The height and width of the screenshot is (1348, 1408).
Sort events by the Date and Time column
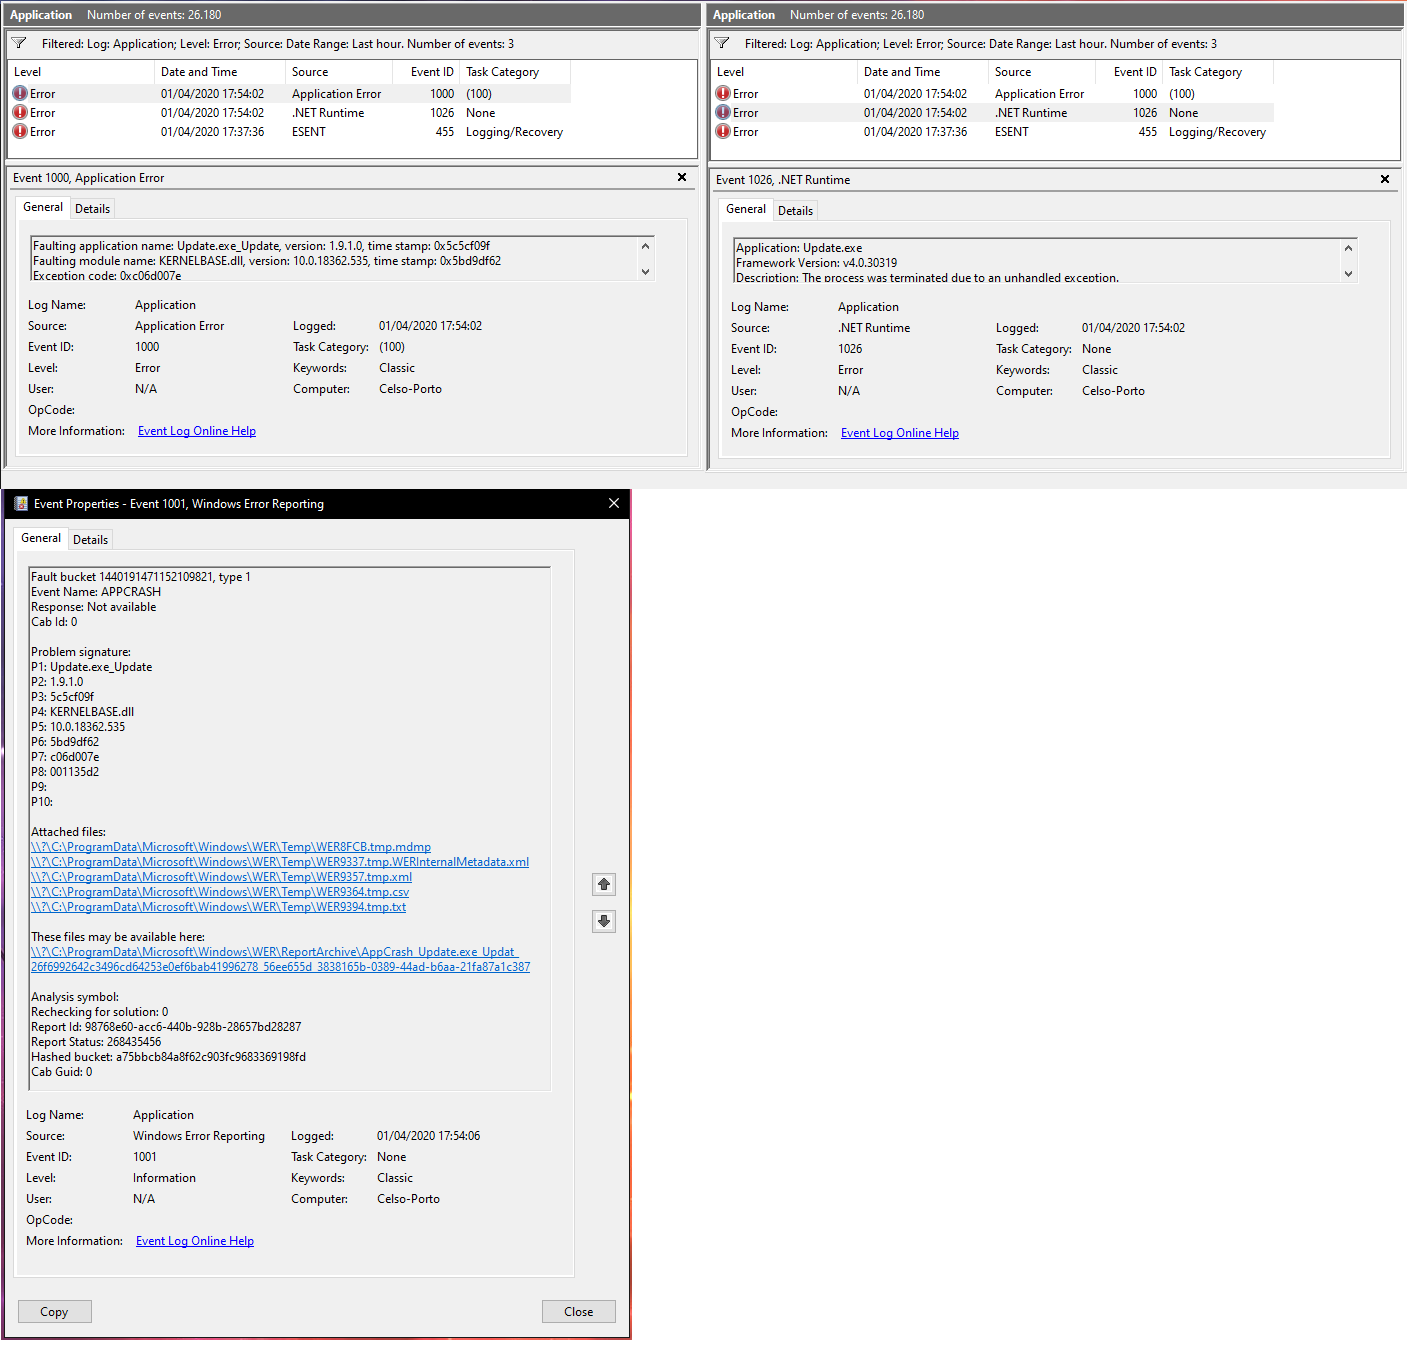click(200, 71)
